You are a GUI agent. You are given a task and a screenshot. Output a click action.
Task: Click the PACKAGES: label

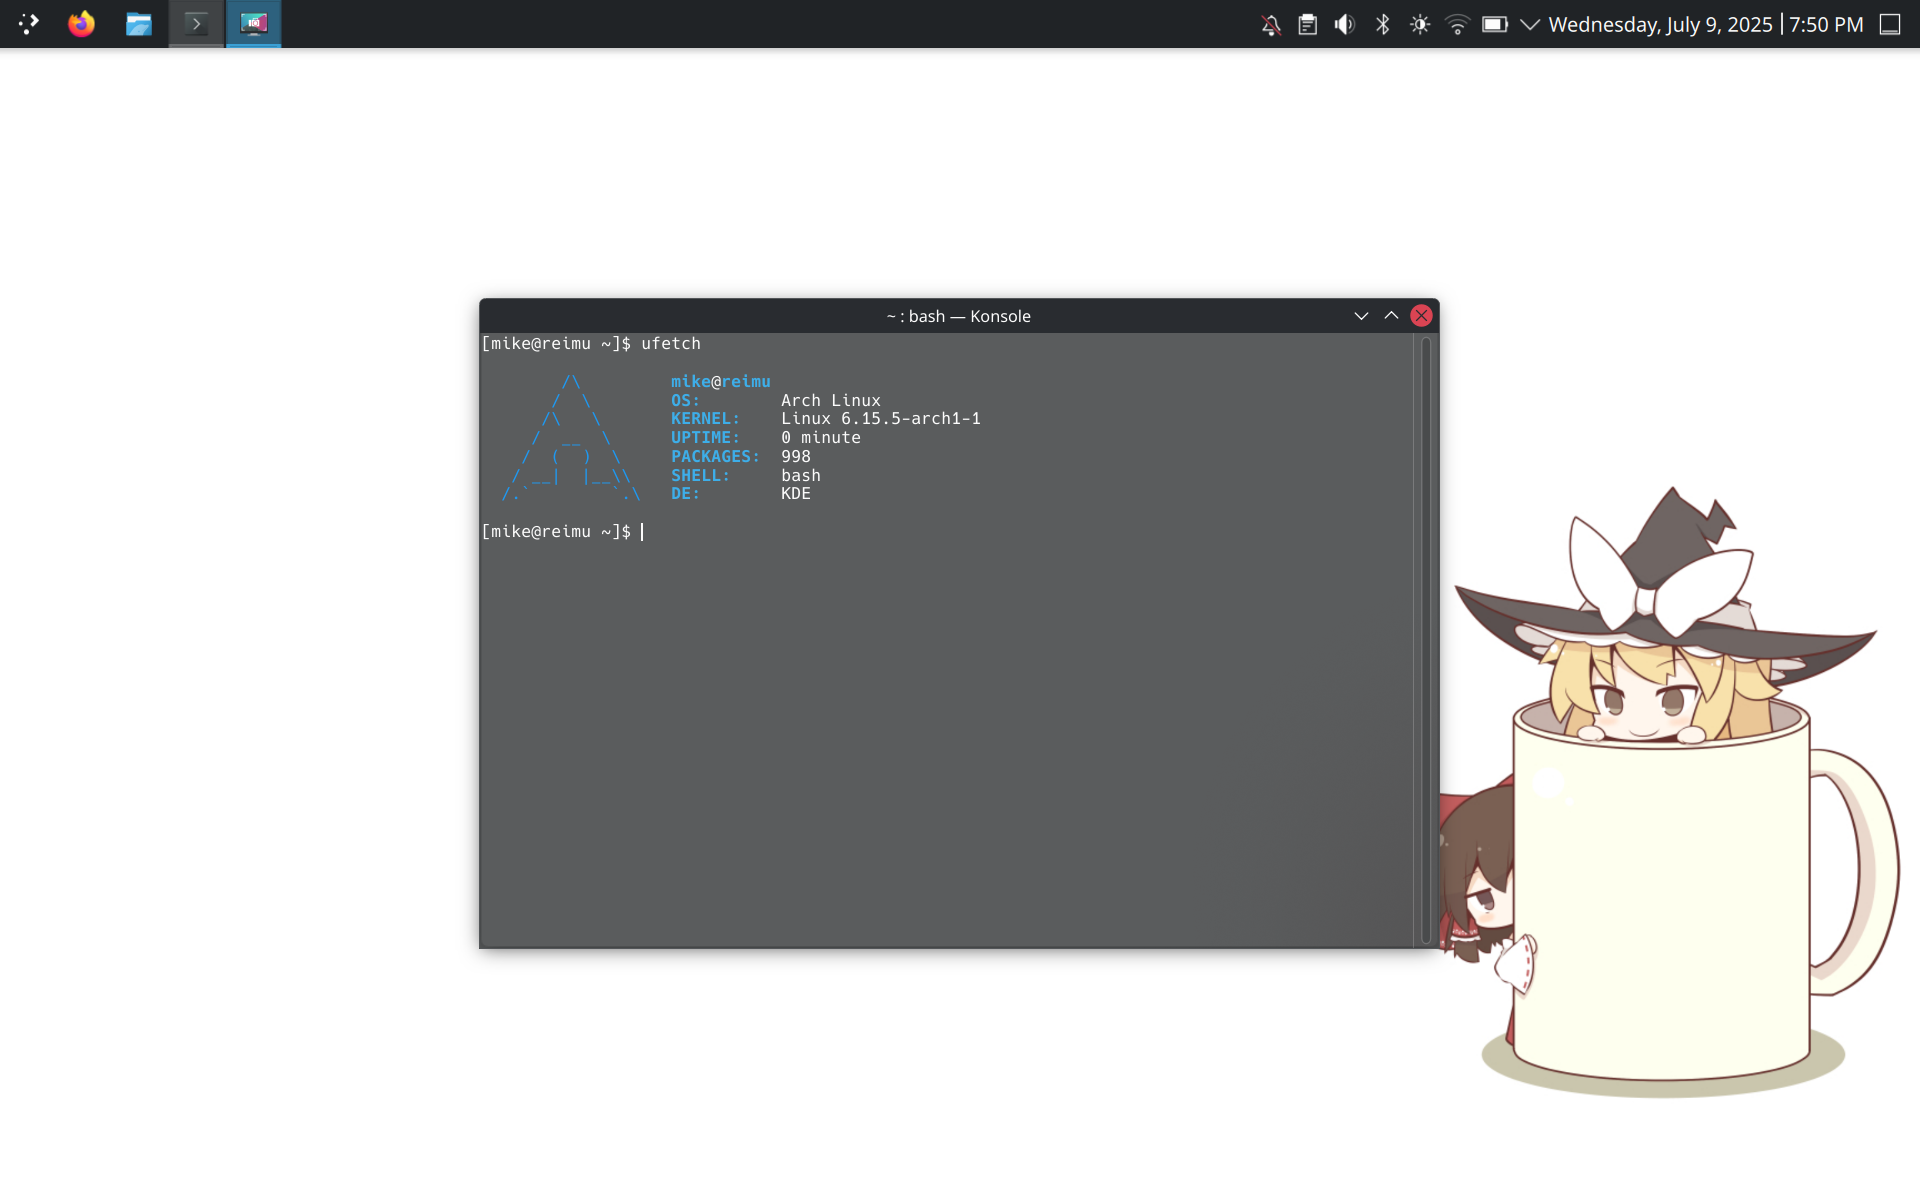[x=715, y=457]
